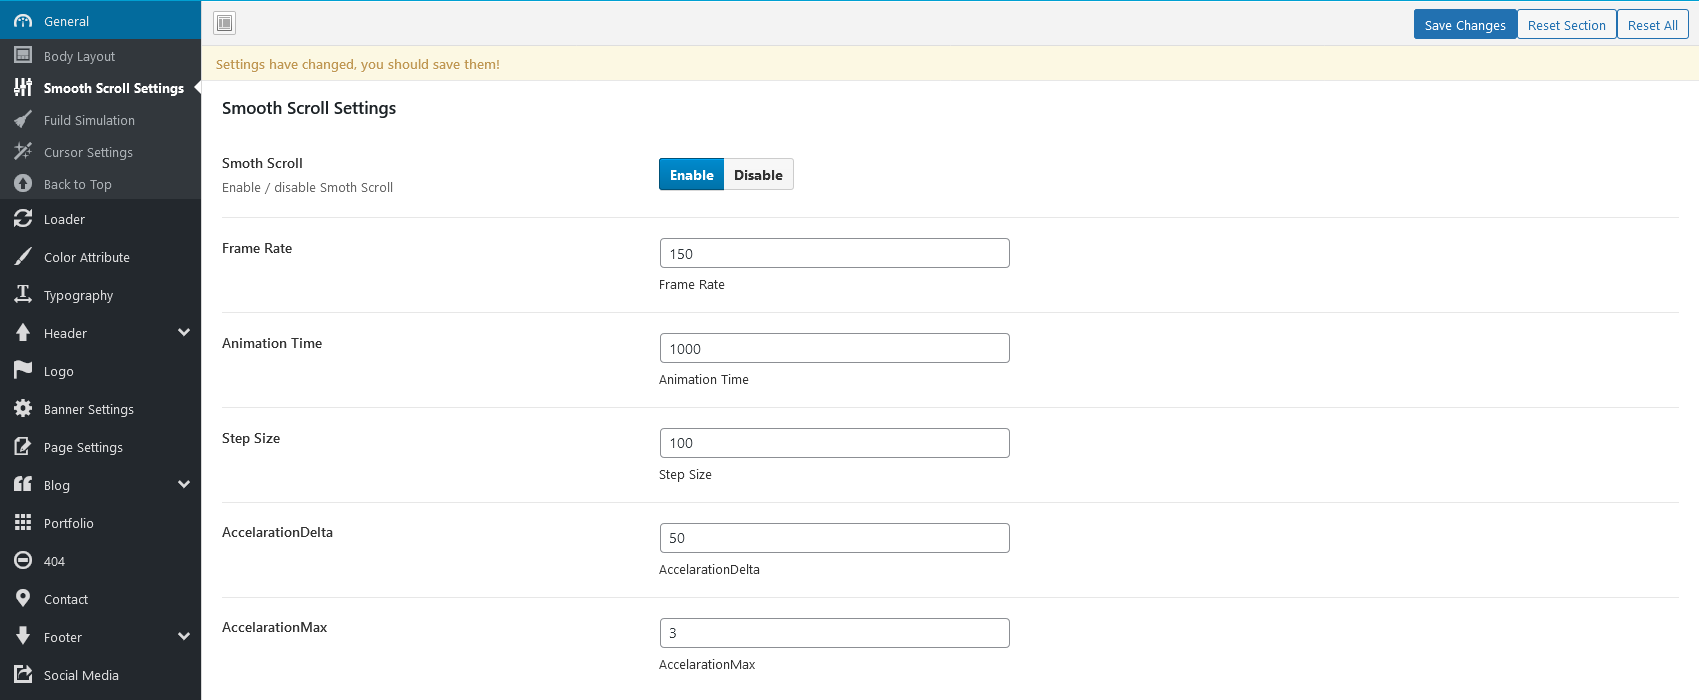Open the Portfolio section

tap(100, 523)
